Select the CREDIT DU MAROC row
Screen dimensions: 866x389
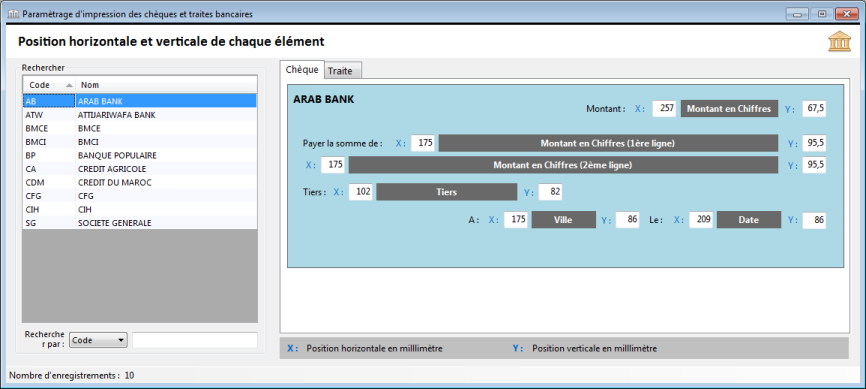140,182
